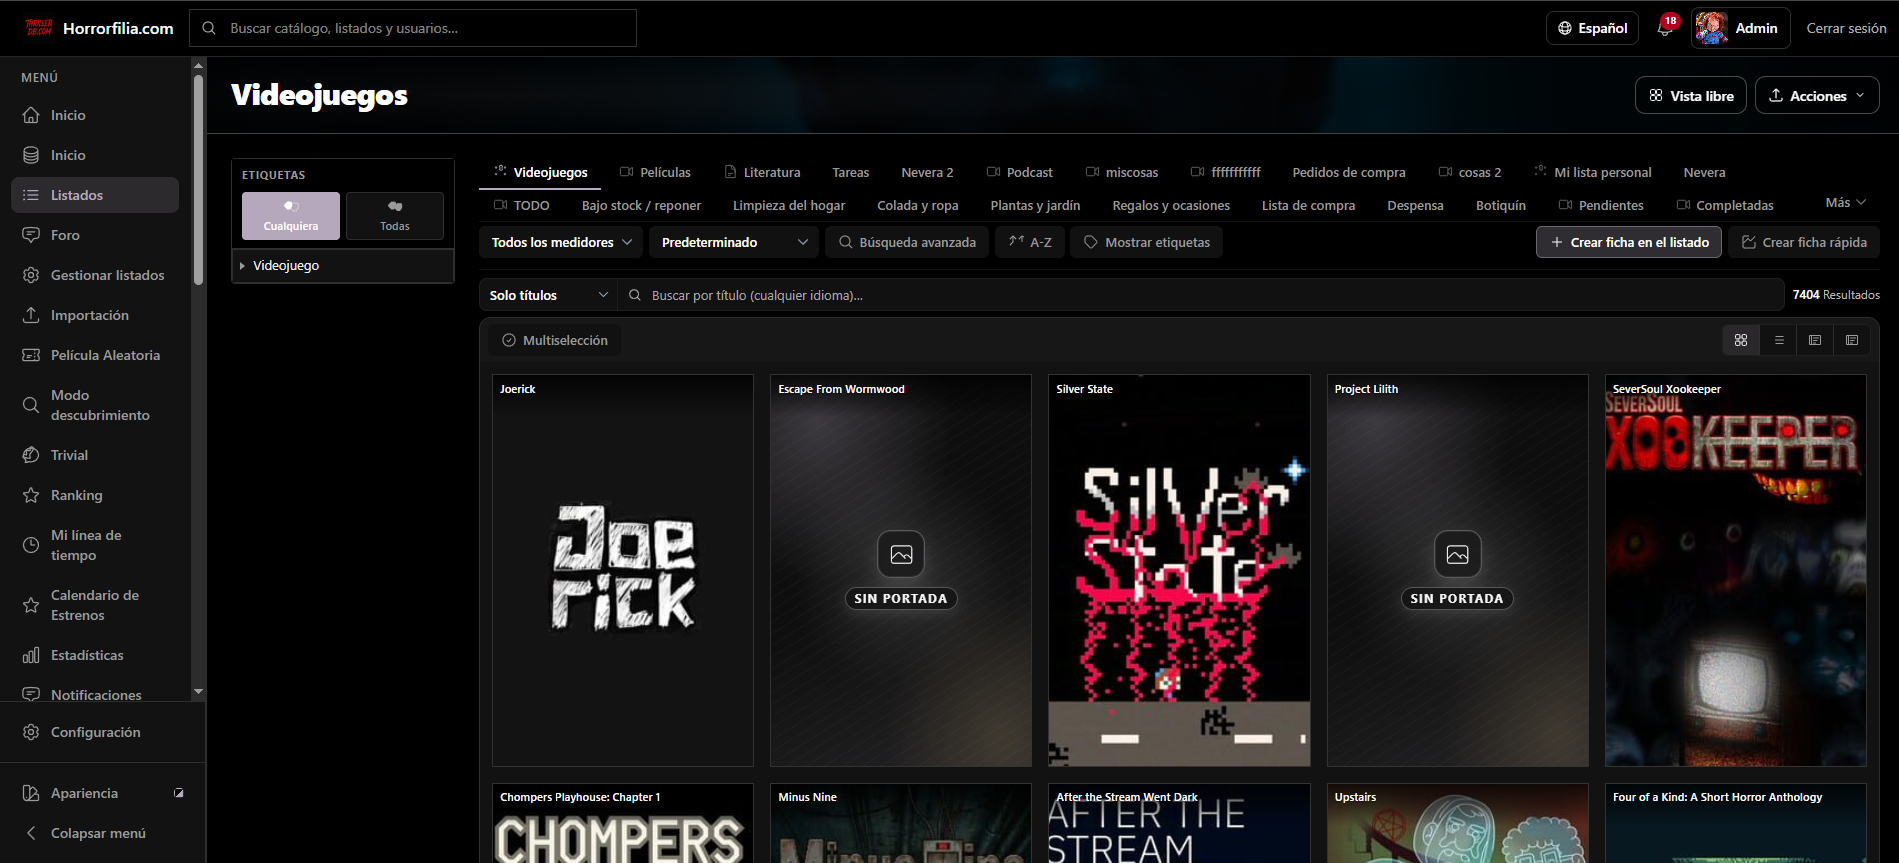Viewport: 1899px width, 863px height.
Task: Open Modo descubrimiento magnifier item
Action: (x=95, y=405)
